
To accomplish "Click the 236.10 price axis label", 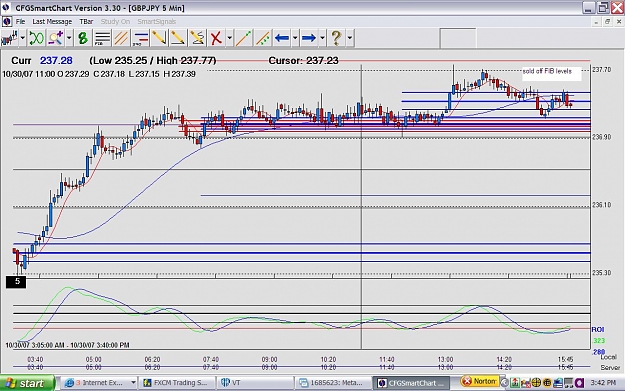I will pos(601,205).
